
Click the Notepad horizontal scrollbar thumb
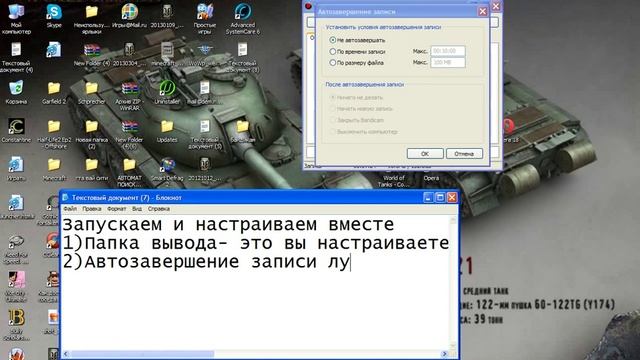click(142, 354)
